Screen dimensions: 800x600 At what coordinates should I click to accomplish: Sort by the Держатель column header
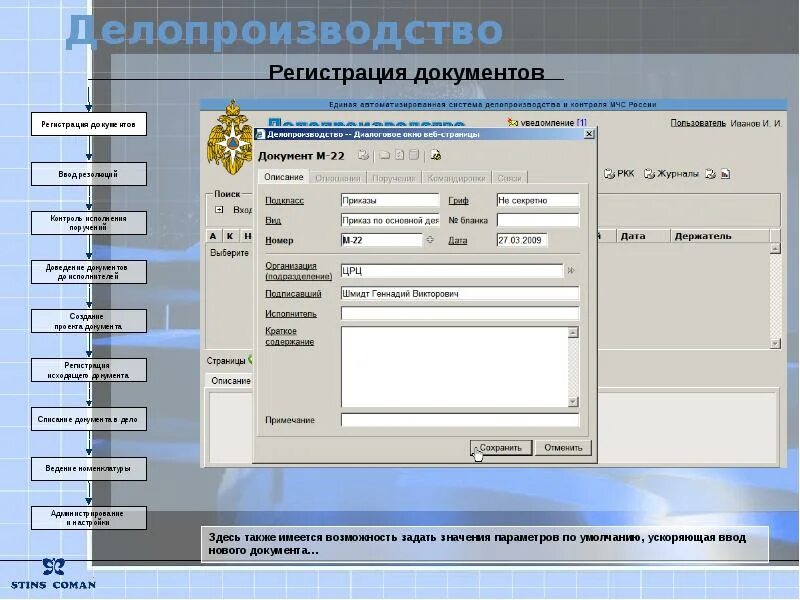719,236
